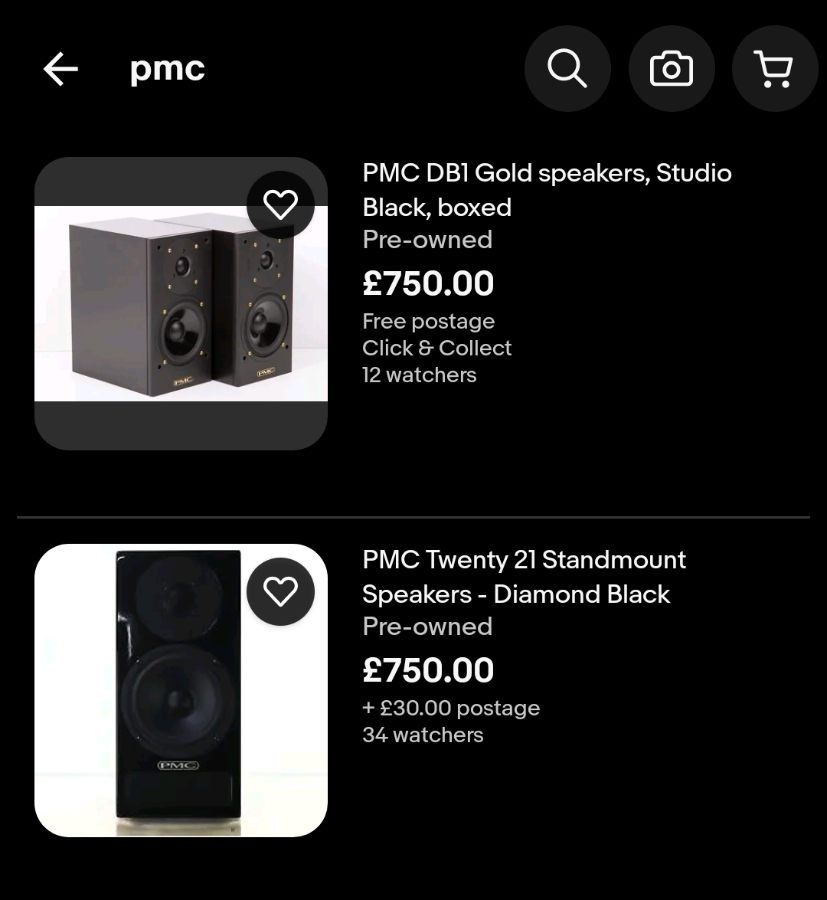Tap 'Click & Collect' on DB1 listing
Screen dimensions: 827x900
(x=436, y=348)
